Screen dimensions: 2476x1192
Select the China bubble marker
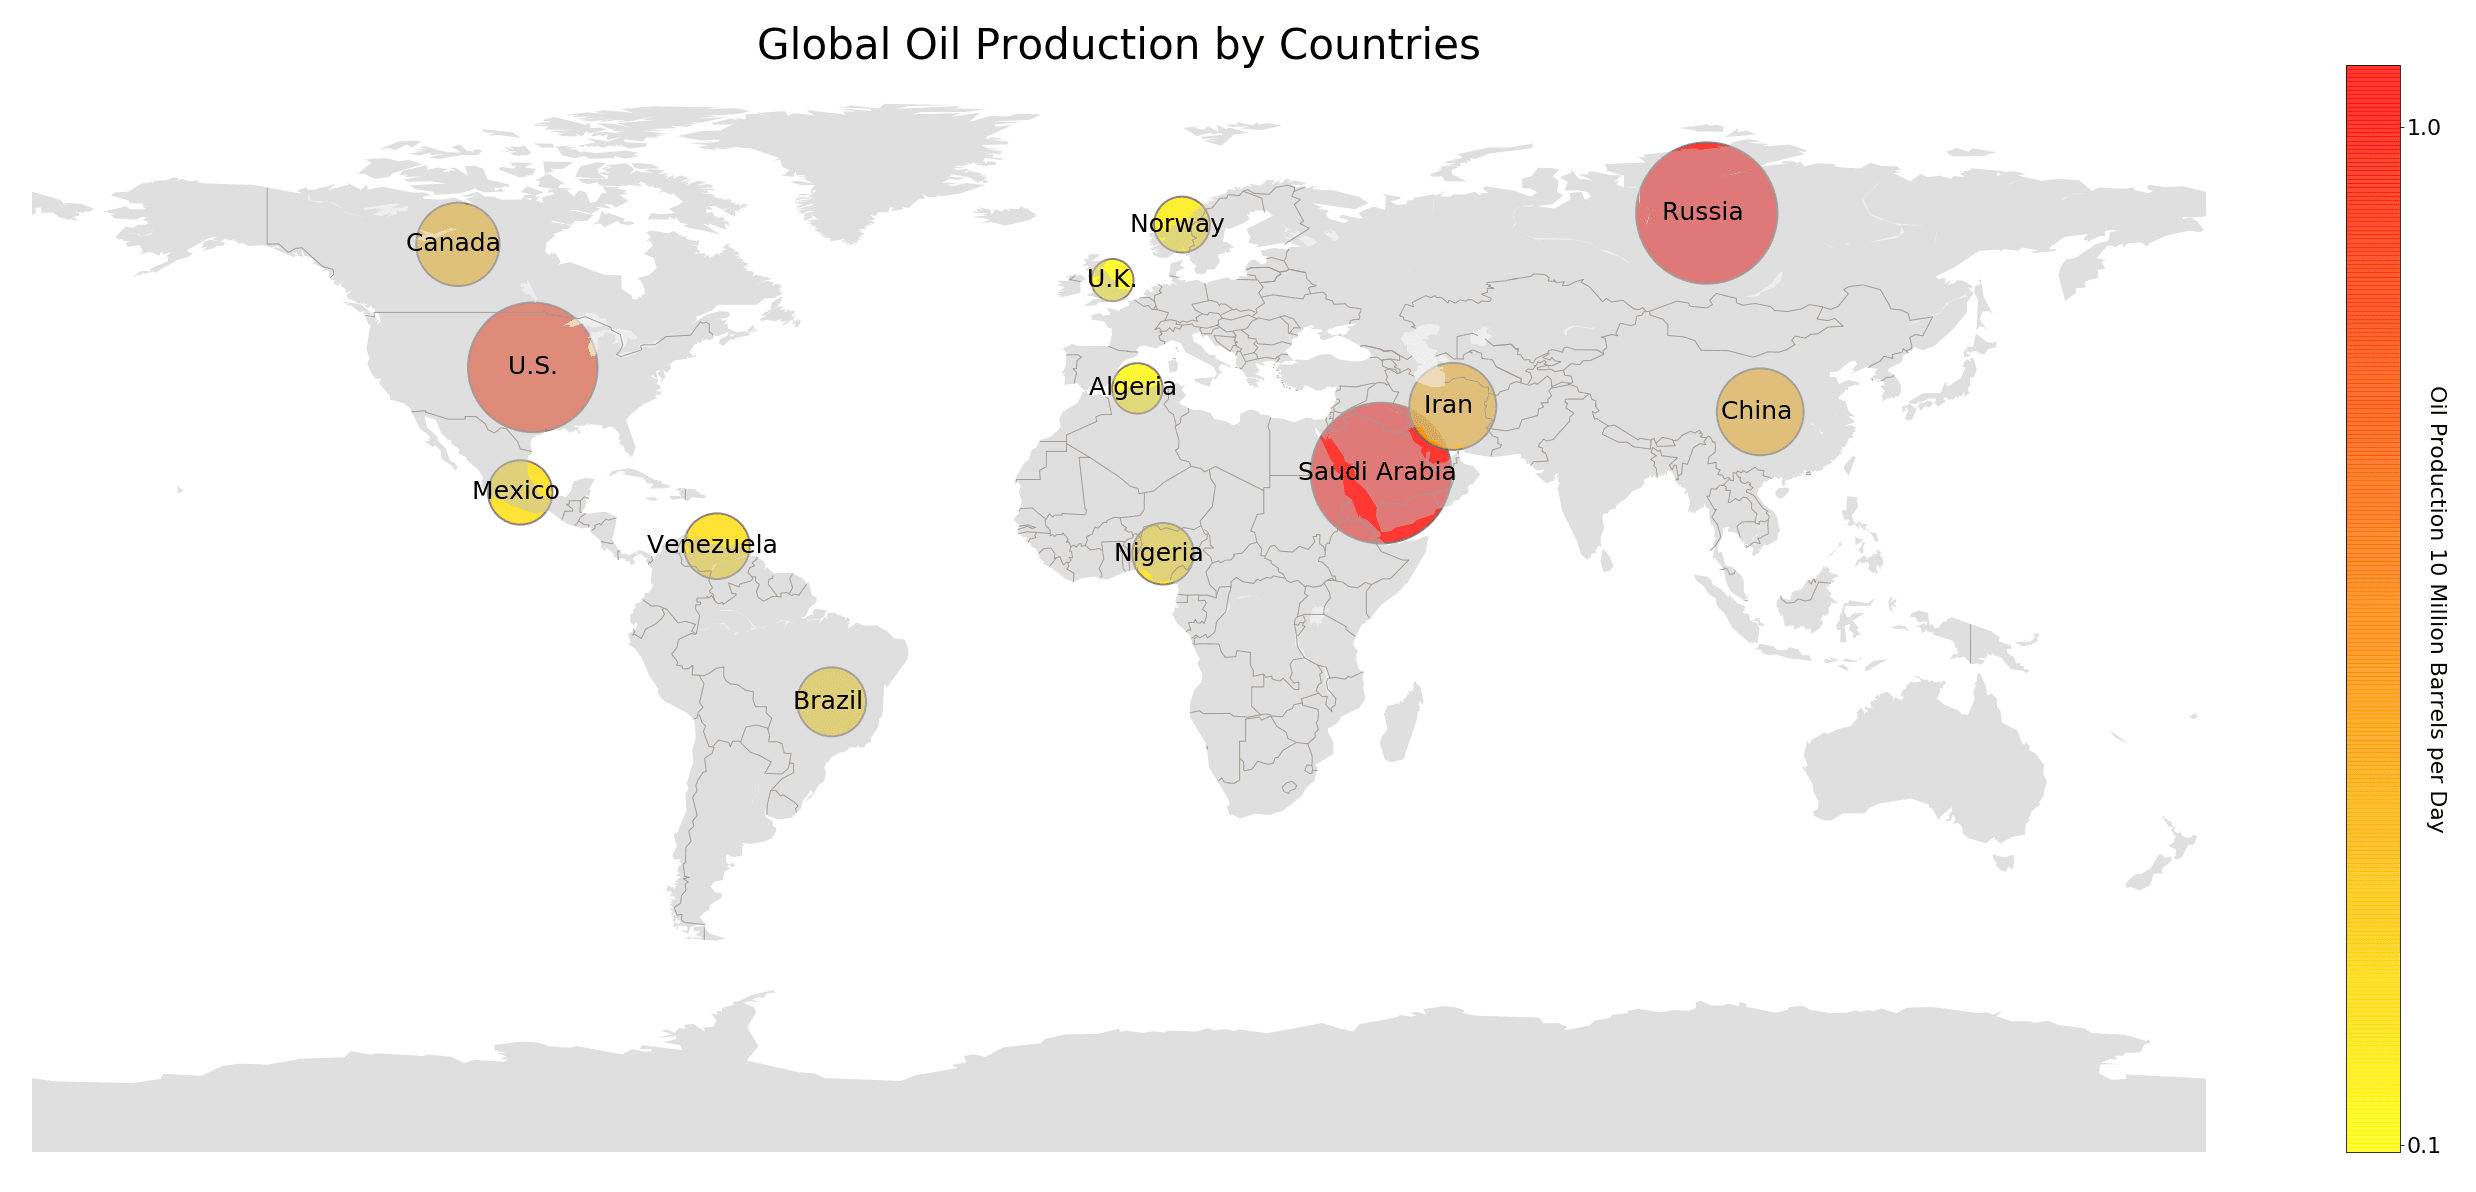click(x=1760, y=411)
